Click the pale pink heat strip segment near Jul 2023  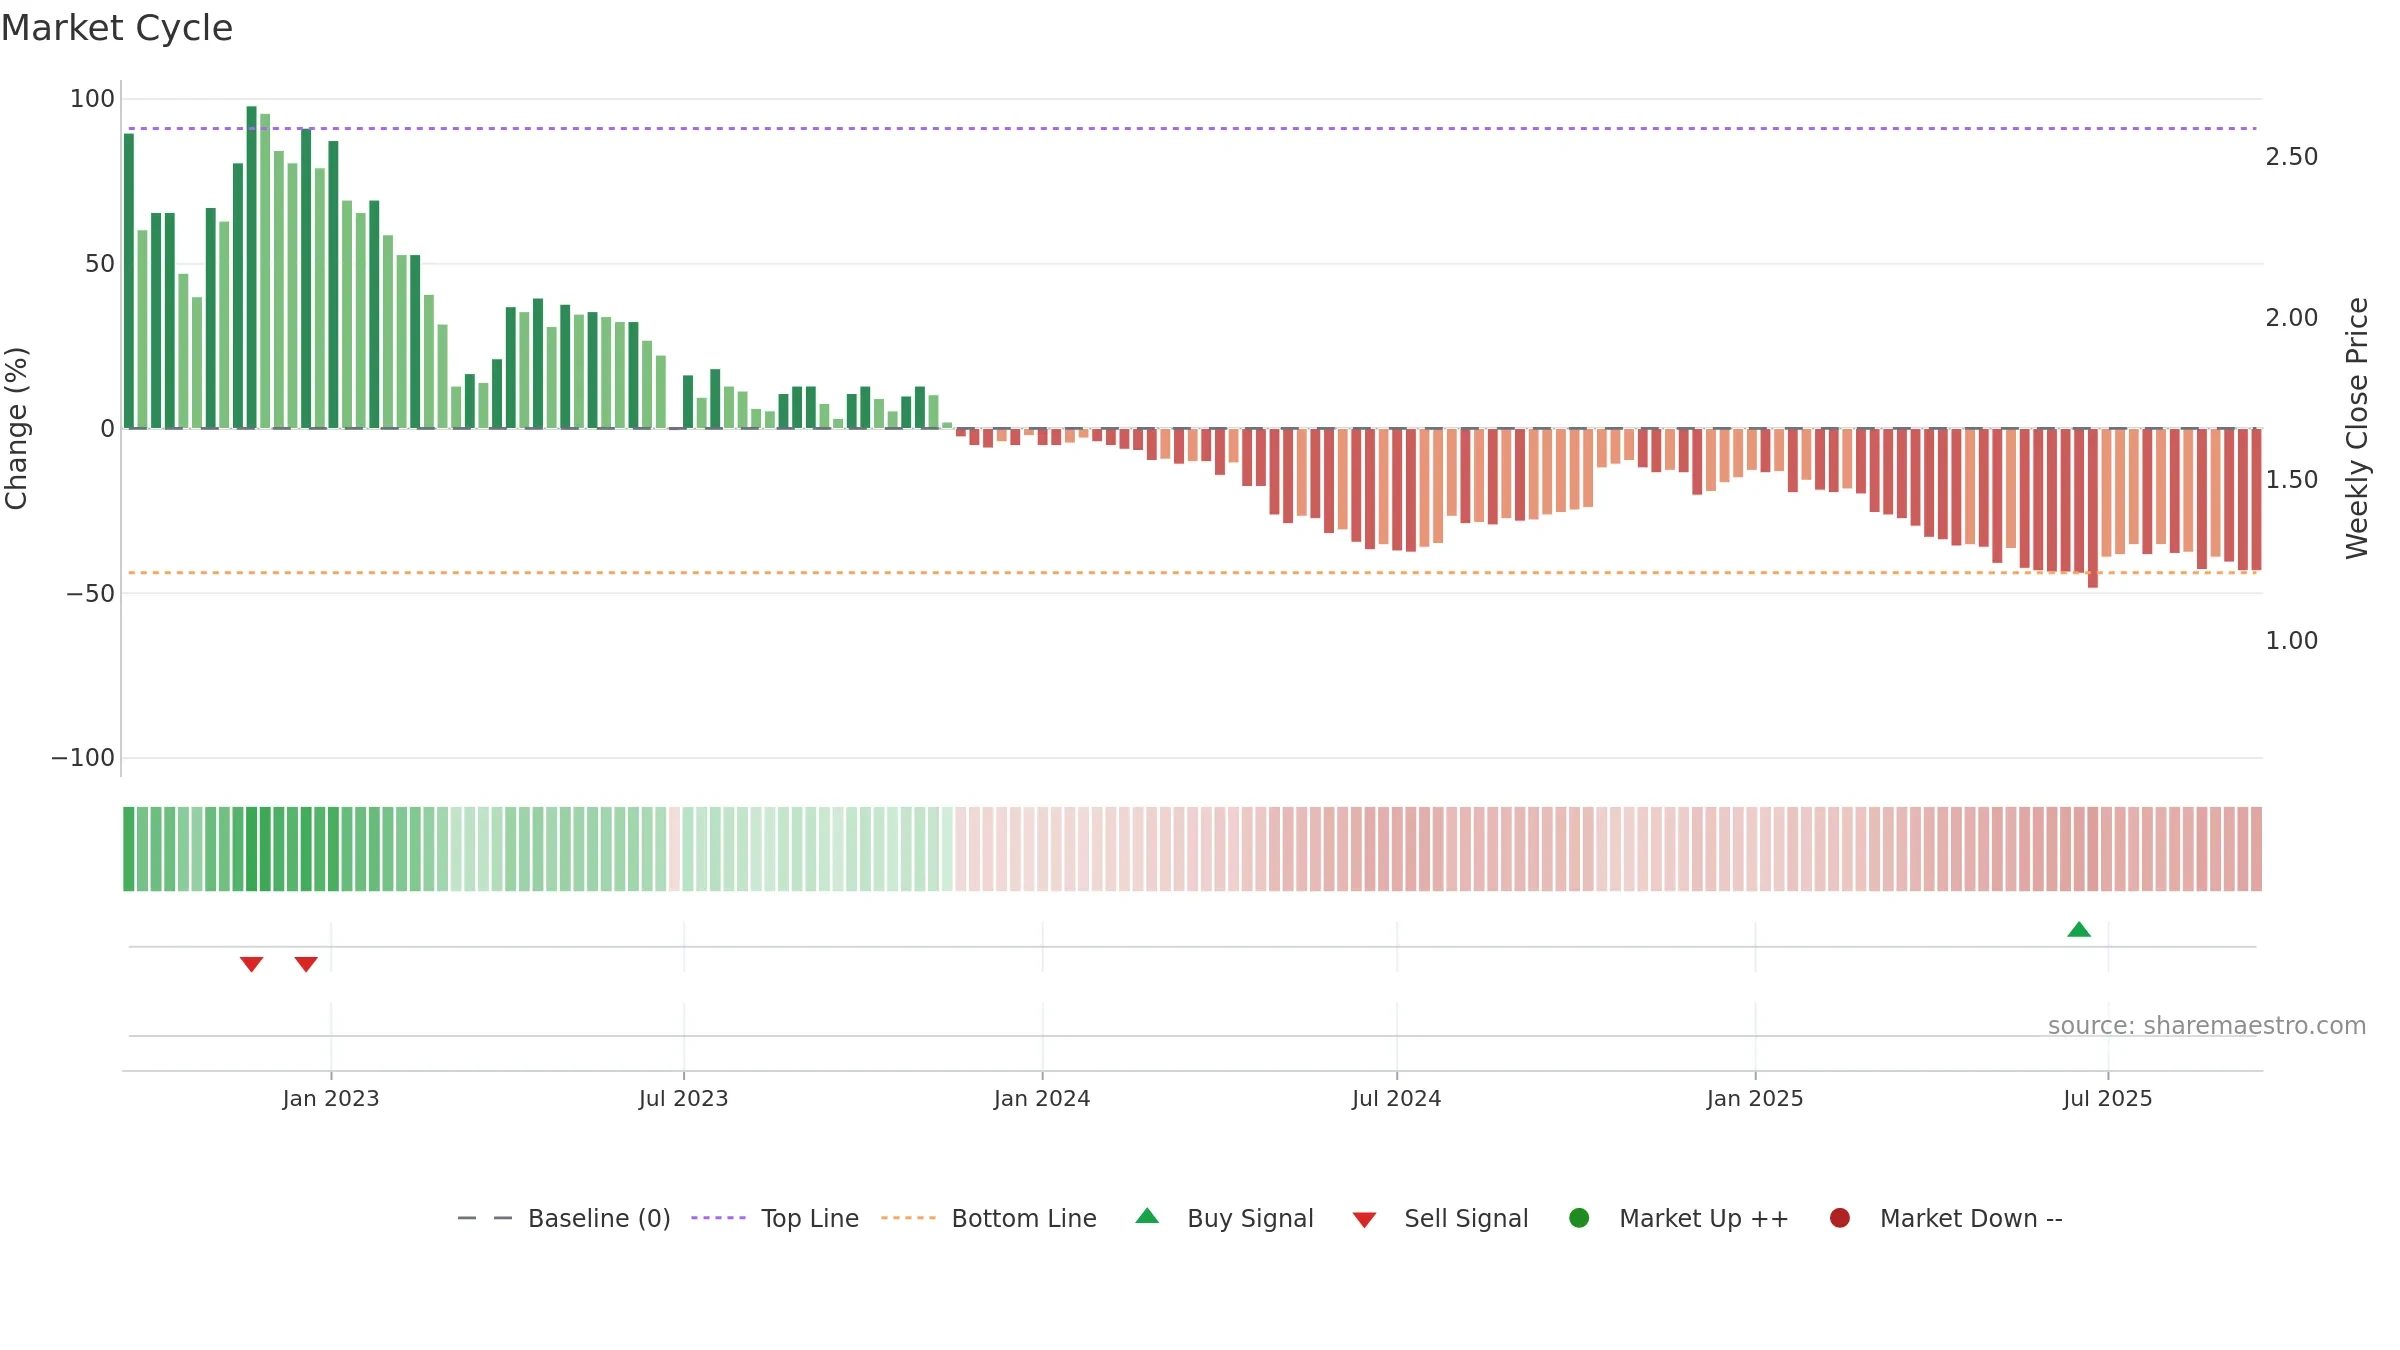tap(674, 849)
